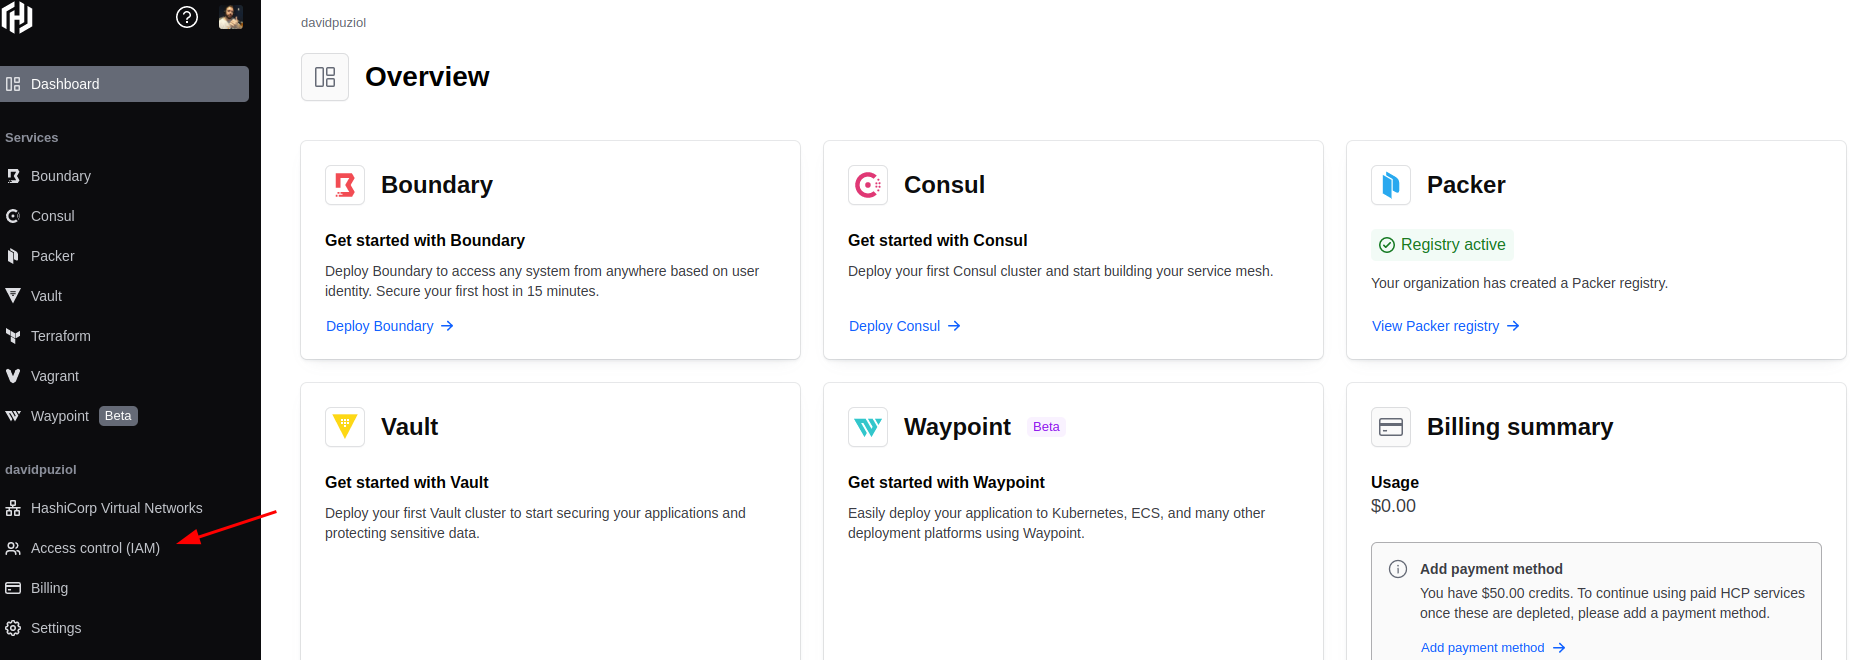Open the help question mark icon
This screenshot has width=1850, height=660.
[x=187, y=17]
